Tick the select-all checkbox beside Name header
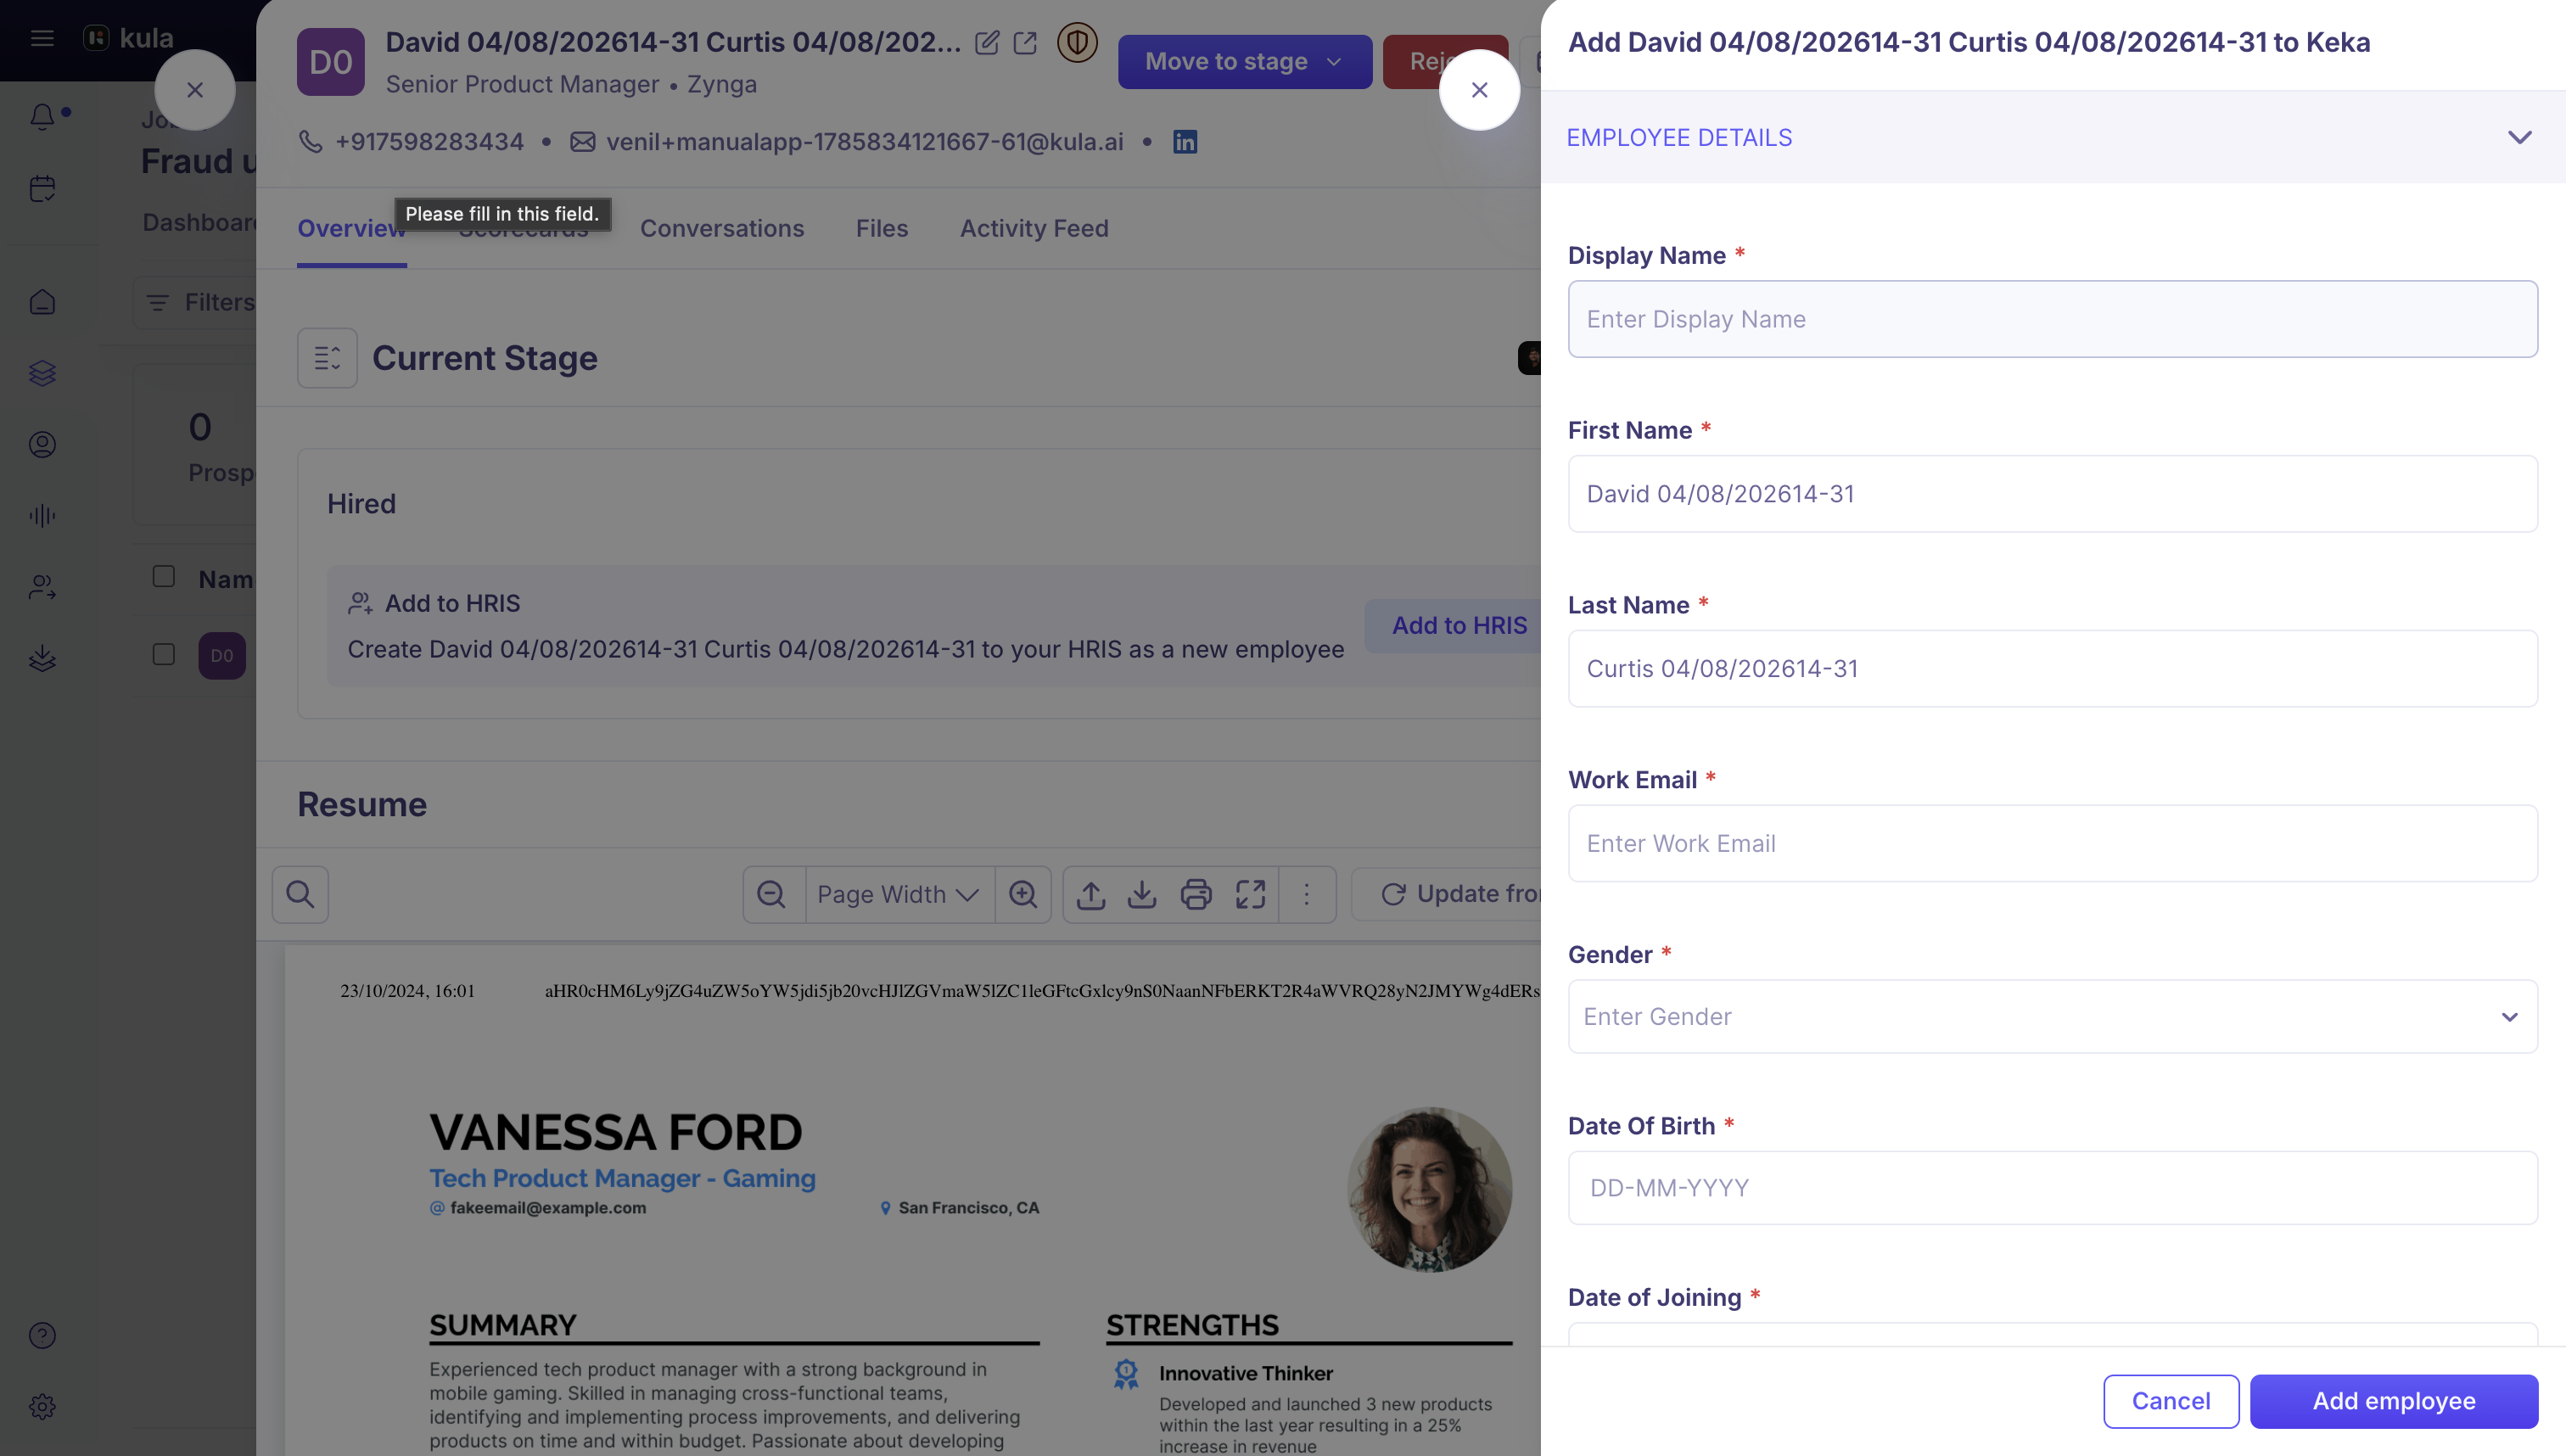 [163, 576]
